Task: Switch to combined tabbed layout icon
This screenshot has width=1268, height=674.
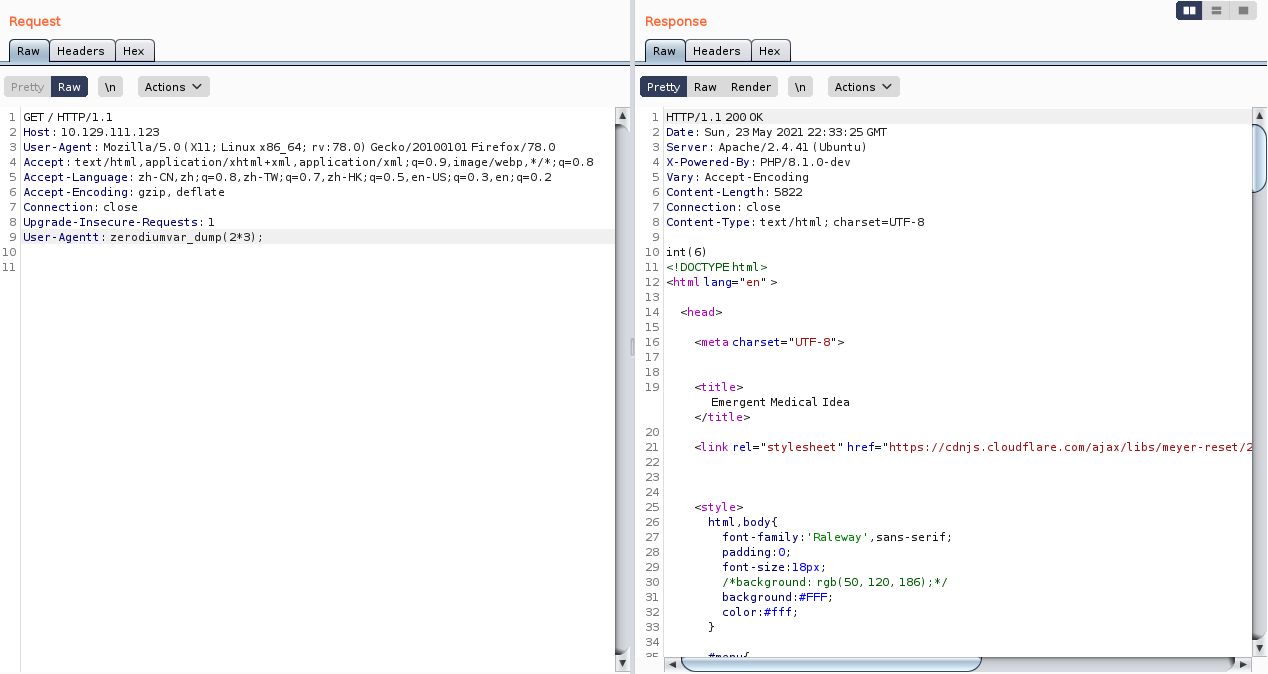Action: pyautogui.click(x=1243, y=10)
